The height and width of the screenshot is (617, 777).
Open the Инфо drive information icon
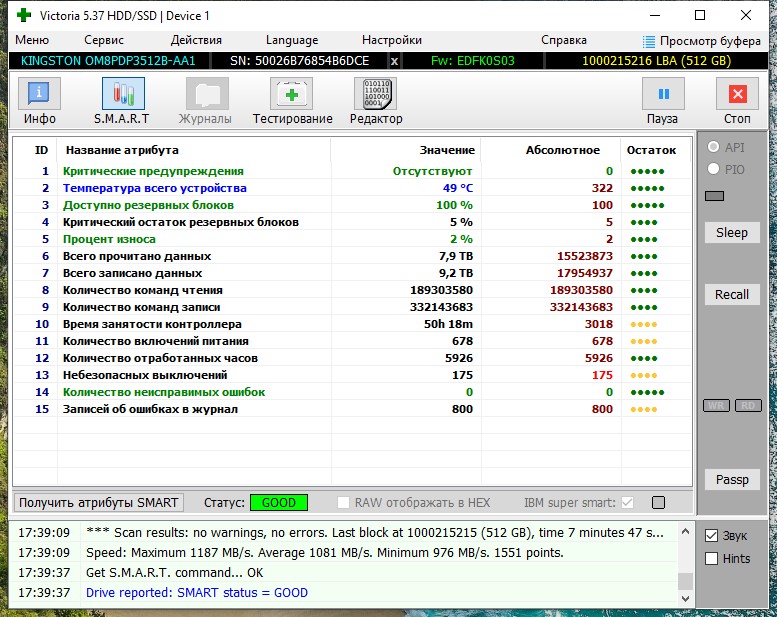click(39, 94)
